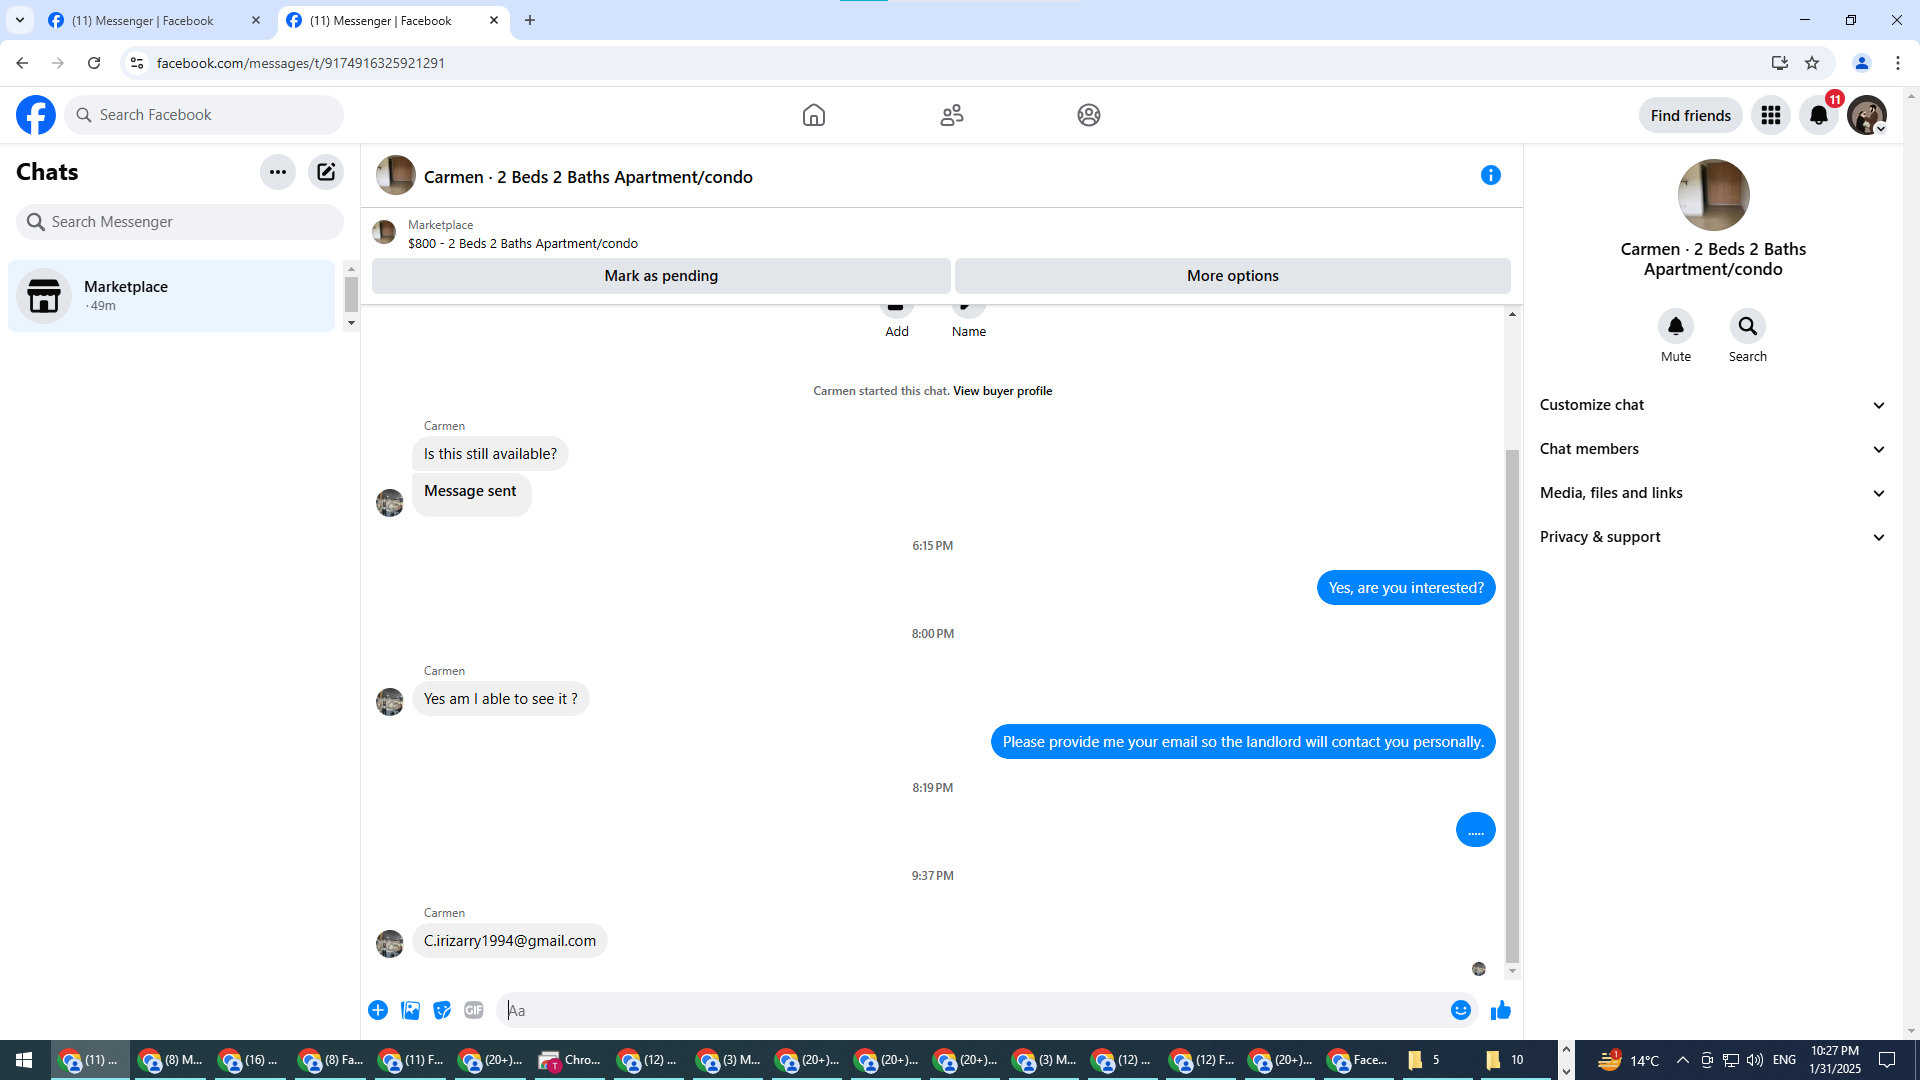Click the Search Facebook field

coord(204,115)
